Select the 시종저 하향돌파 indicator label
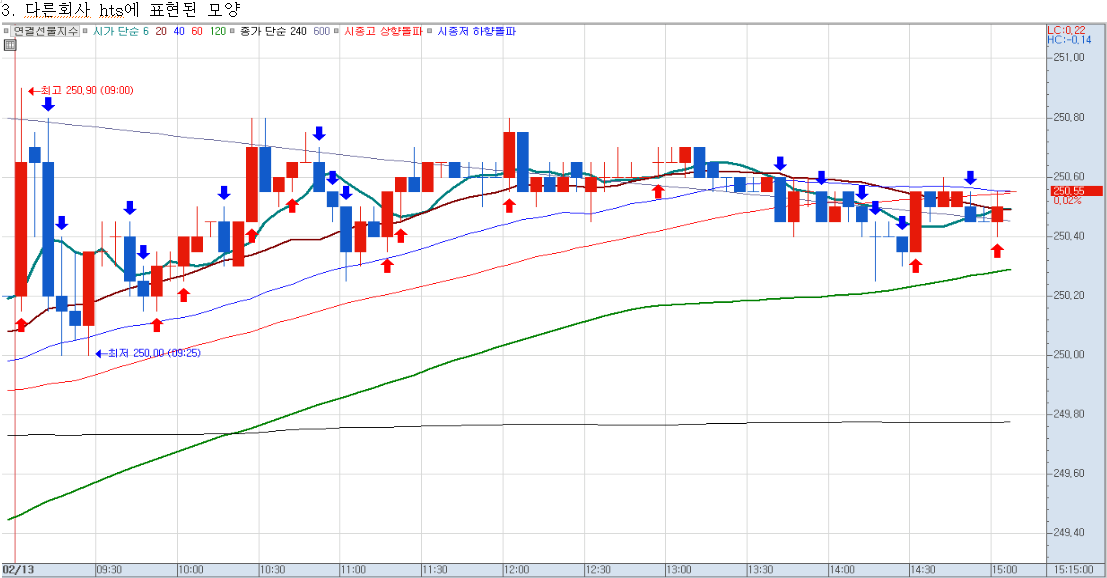This screenshot has width=1107, height=578. (x=477, y=31)
